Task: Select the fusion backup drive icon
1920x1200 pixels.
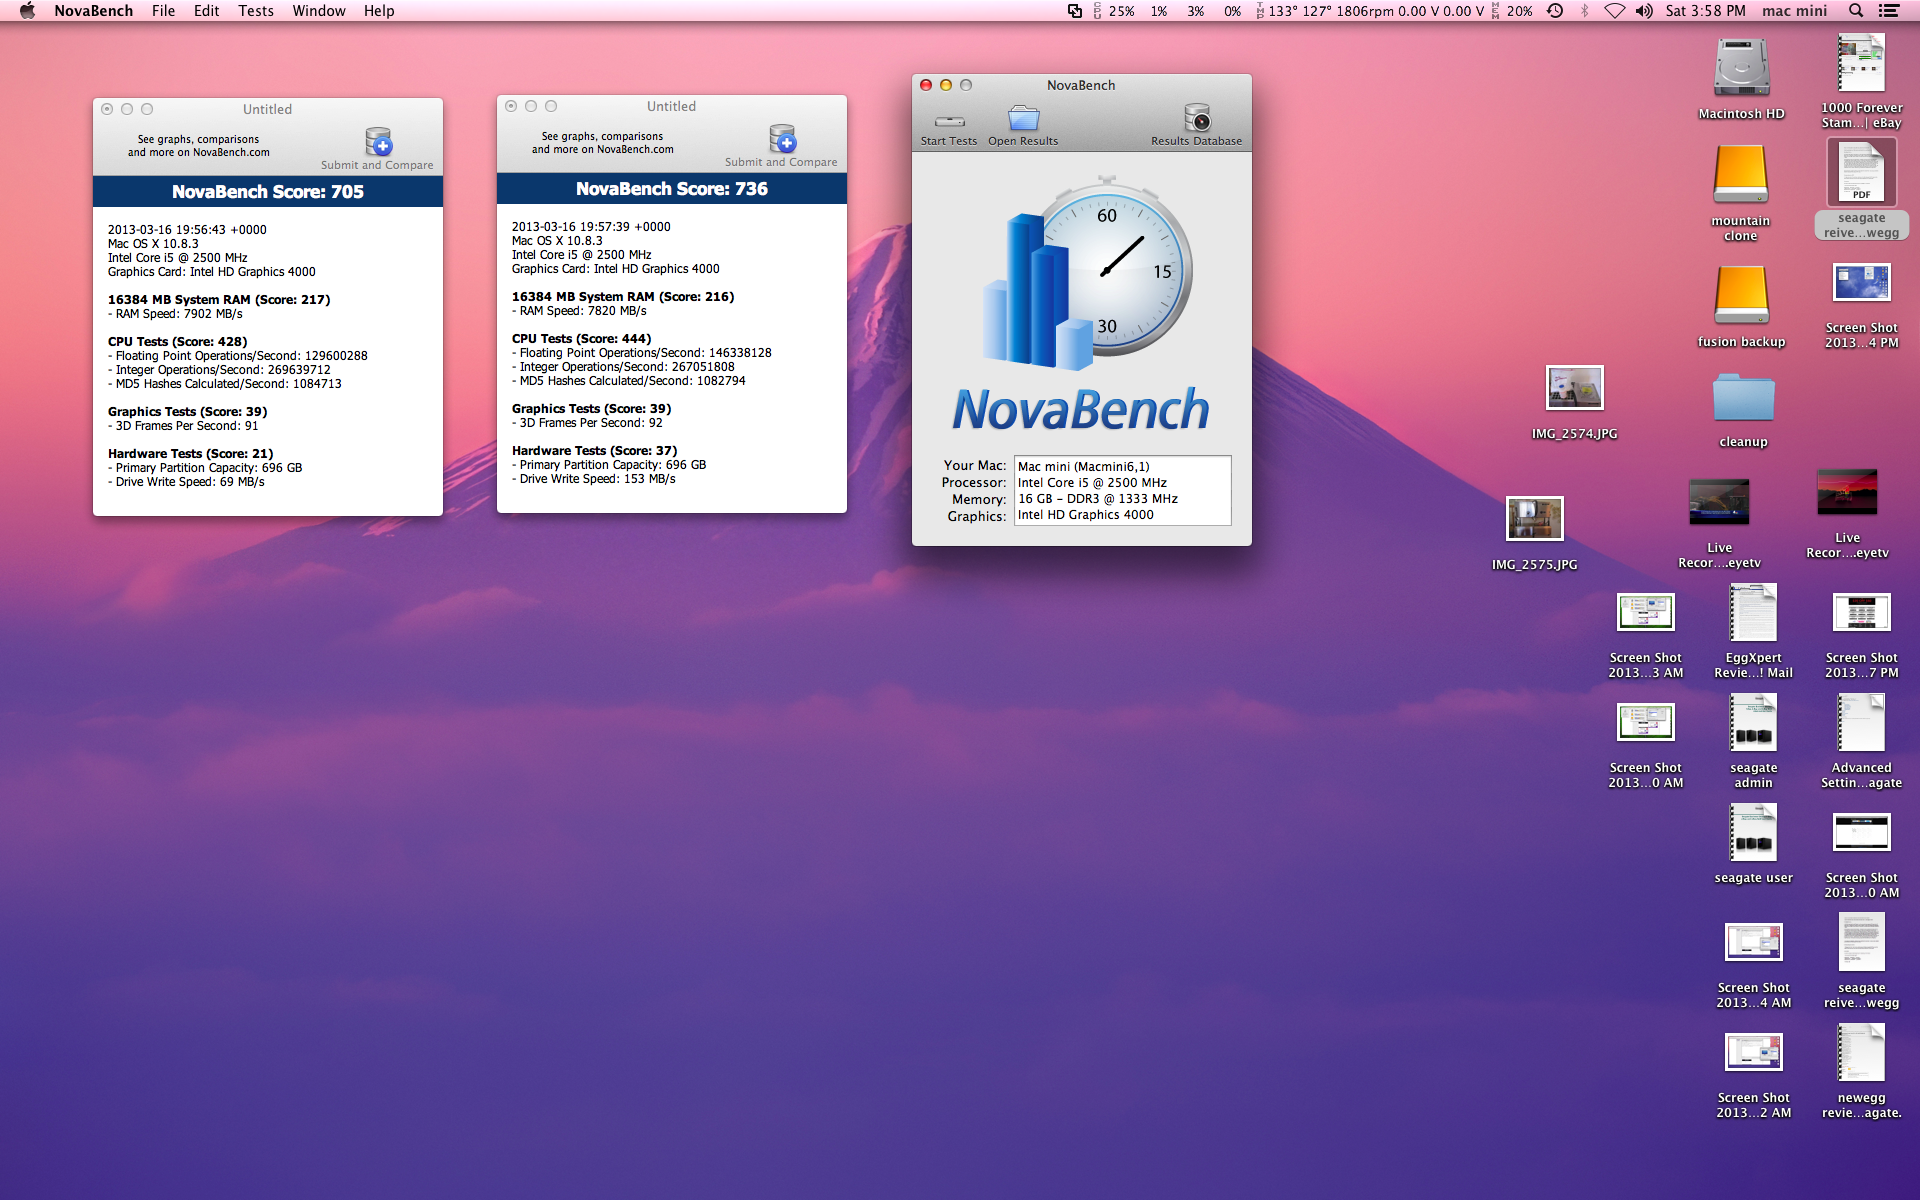Action: click(x=1741, y=296)
